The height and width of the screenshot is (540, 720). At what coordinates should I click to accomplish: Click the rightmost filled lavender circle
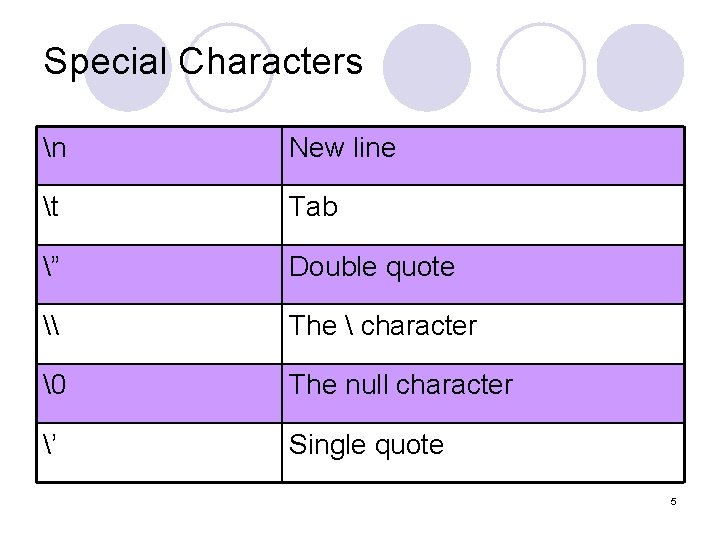point(641,68)
